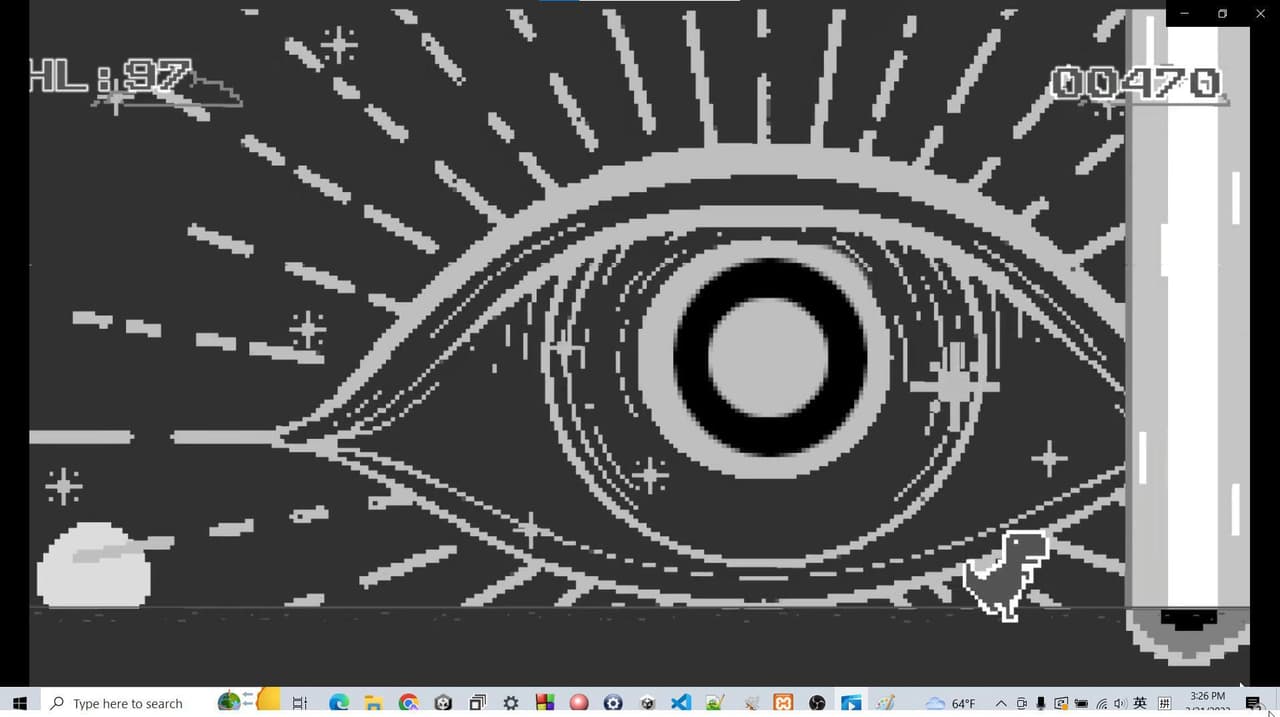The image size is (1280, 717).
Task: Click the red ball taskbar icon
Action: point(578,703)
